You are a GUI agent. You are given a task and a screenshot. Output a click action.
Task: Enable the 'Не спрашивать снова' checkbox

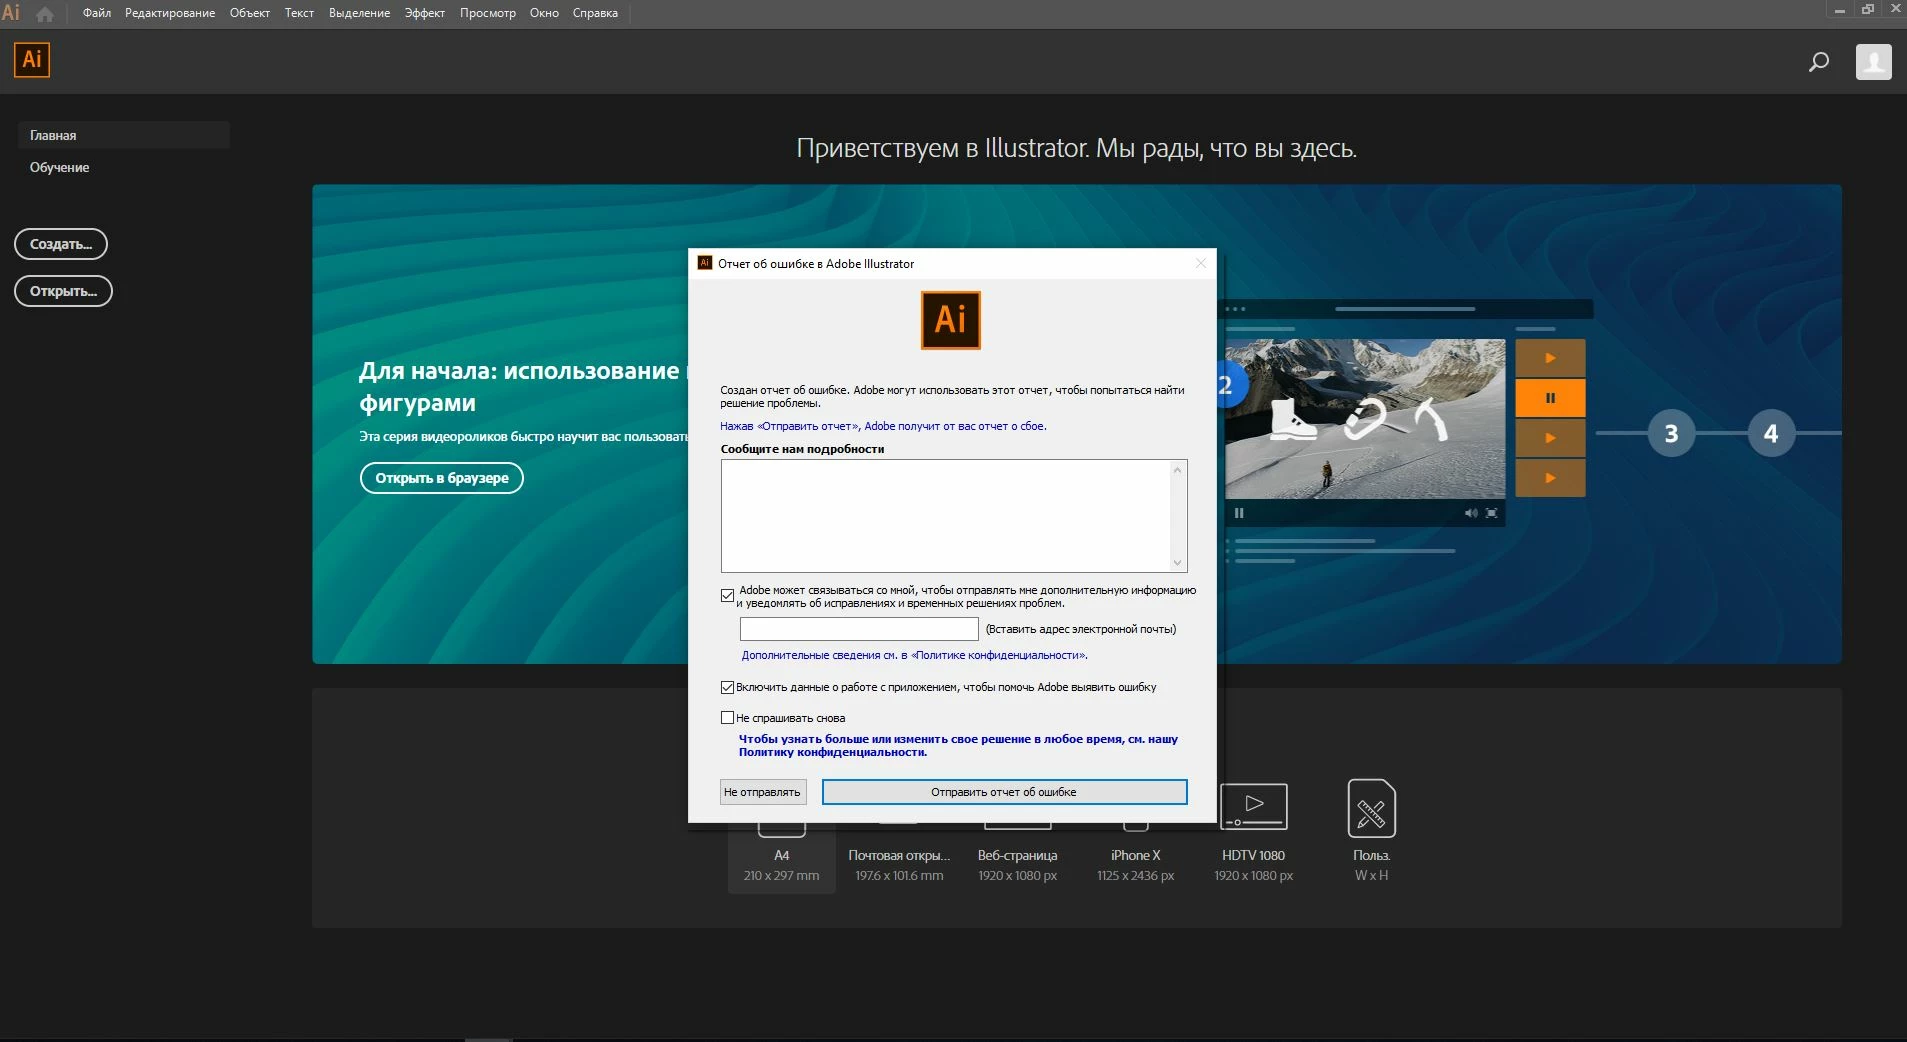(728, 717)
